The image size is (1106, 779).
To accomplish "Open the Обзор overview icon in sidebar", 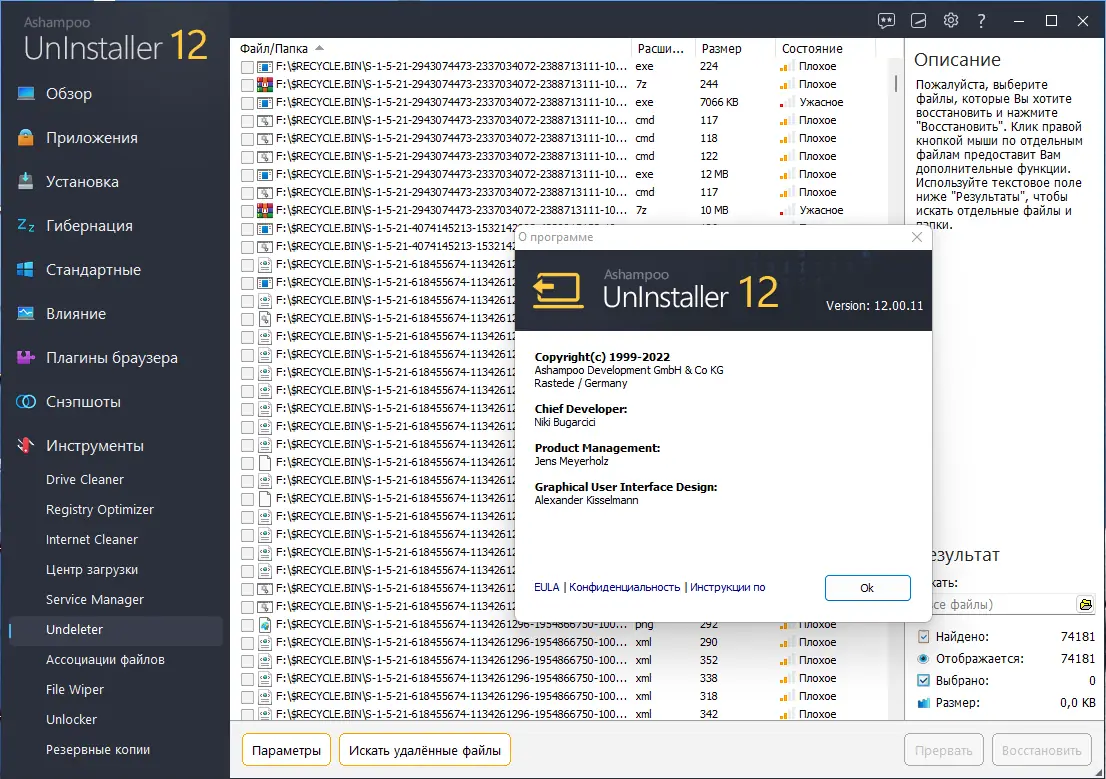I will (25, 93).
